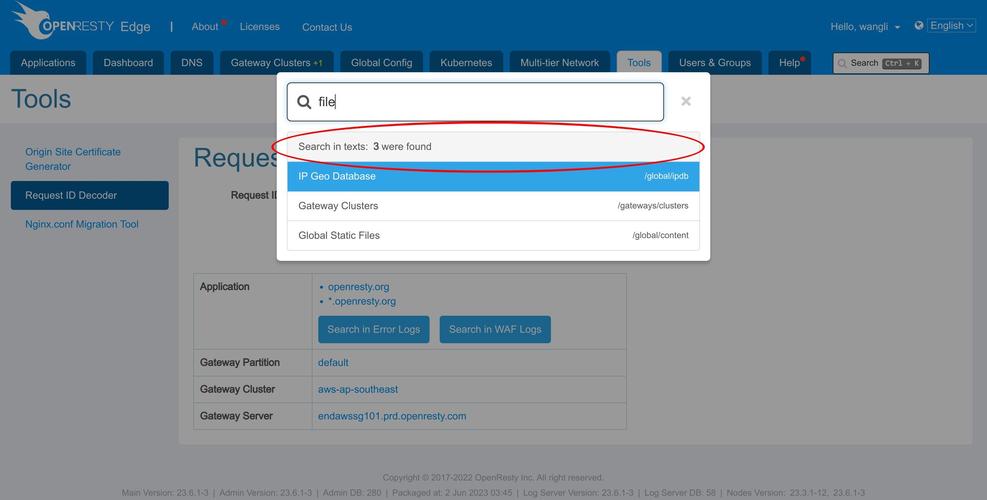The width and height of the screenshot is (987, 500).
Task: Open the Help tab
Action: (x=790, y=63)
